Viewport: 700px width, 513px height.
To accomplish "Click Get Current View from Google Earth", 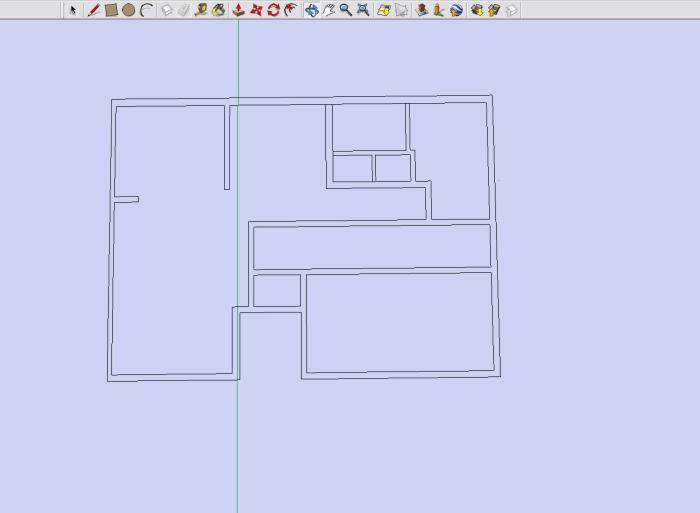I will 384,10.
